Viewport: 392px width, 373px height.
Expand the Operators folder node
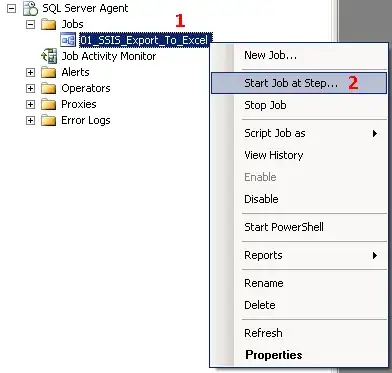coord(30,88)
